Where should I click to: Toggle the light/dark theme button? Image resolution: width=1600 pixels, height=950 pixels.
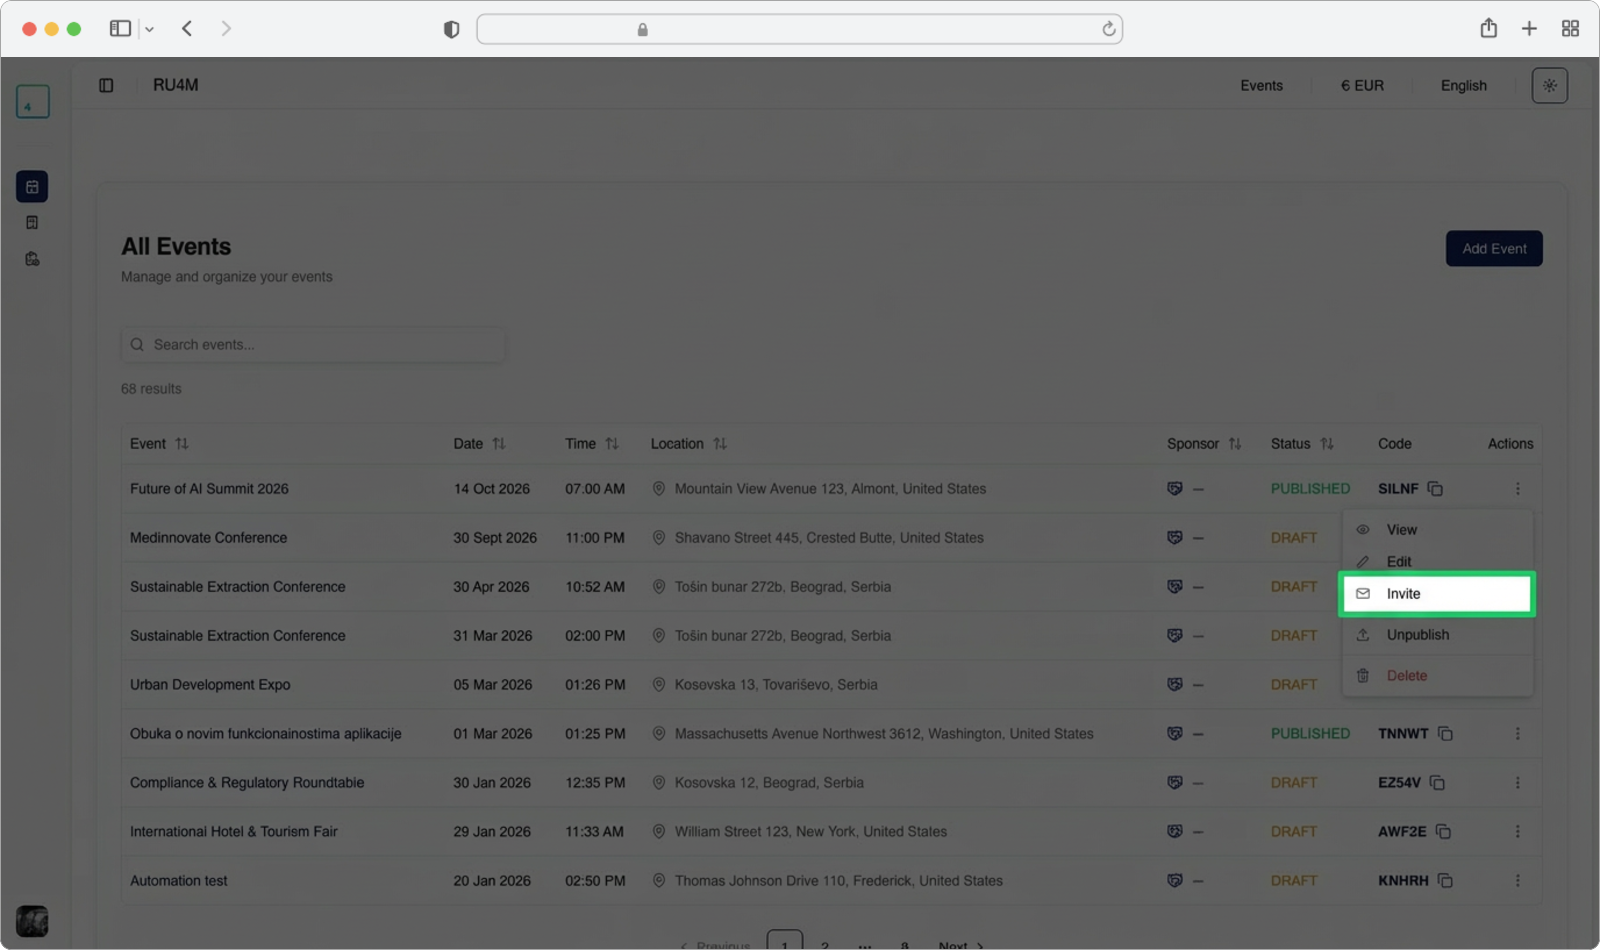[x=1549, y=86]
